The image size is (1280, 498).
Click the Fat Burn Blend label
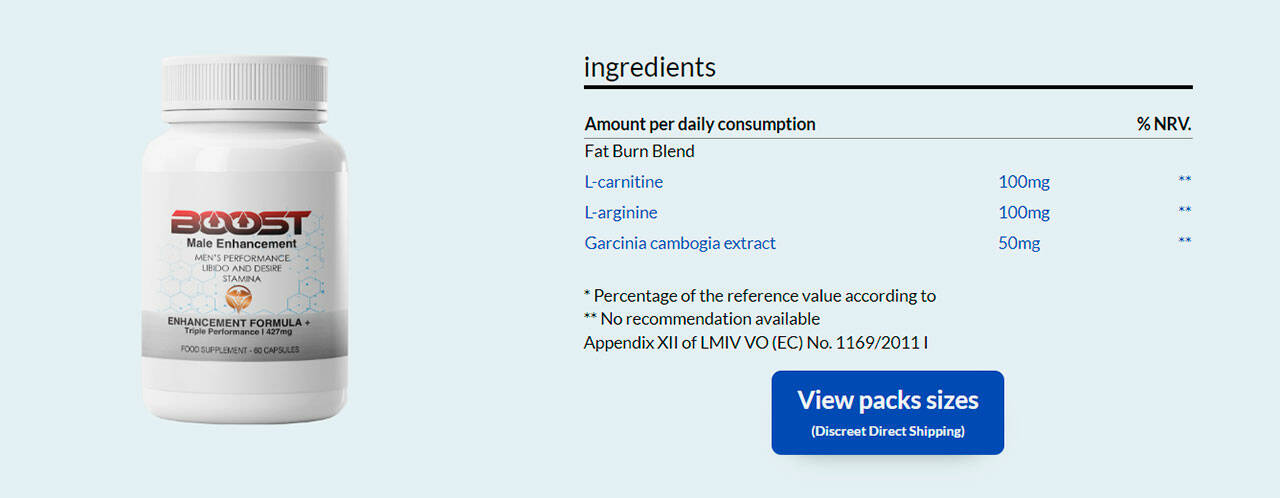[x=640, y=152]
